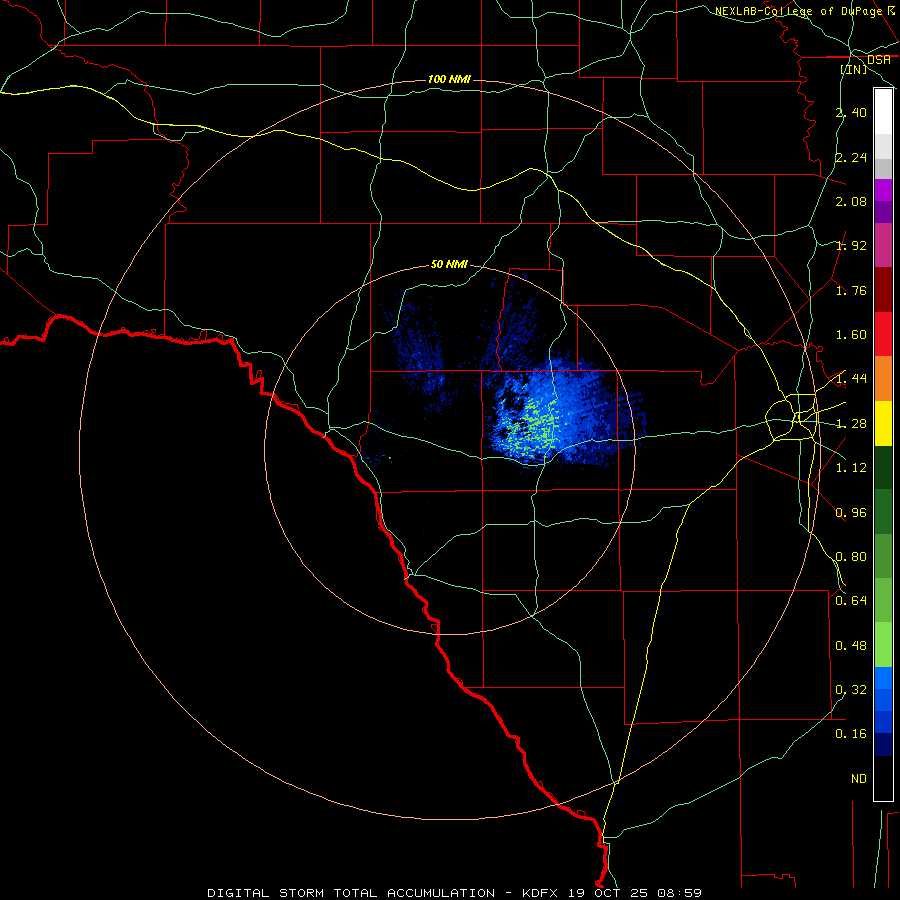Click the '2.24' legend value

click(x=851, y=157)
